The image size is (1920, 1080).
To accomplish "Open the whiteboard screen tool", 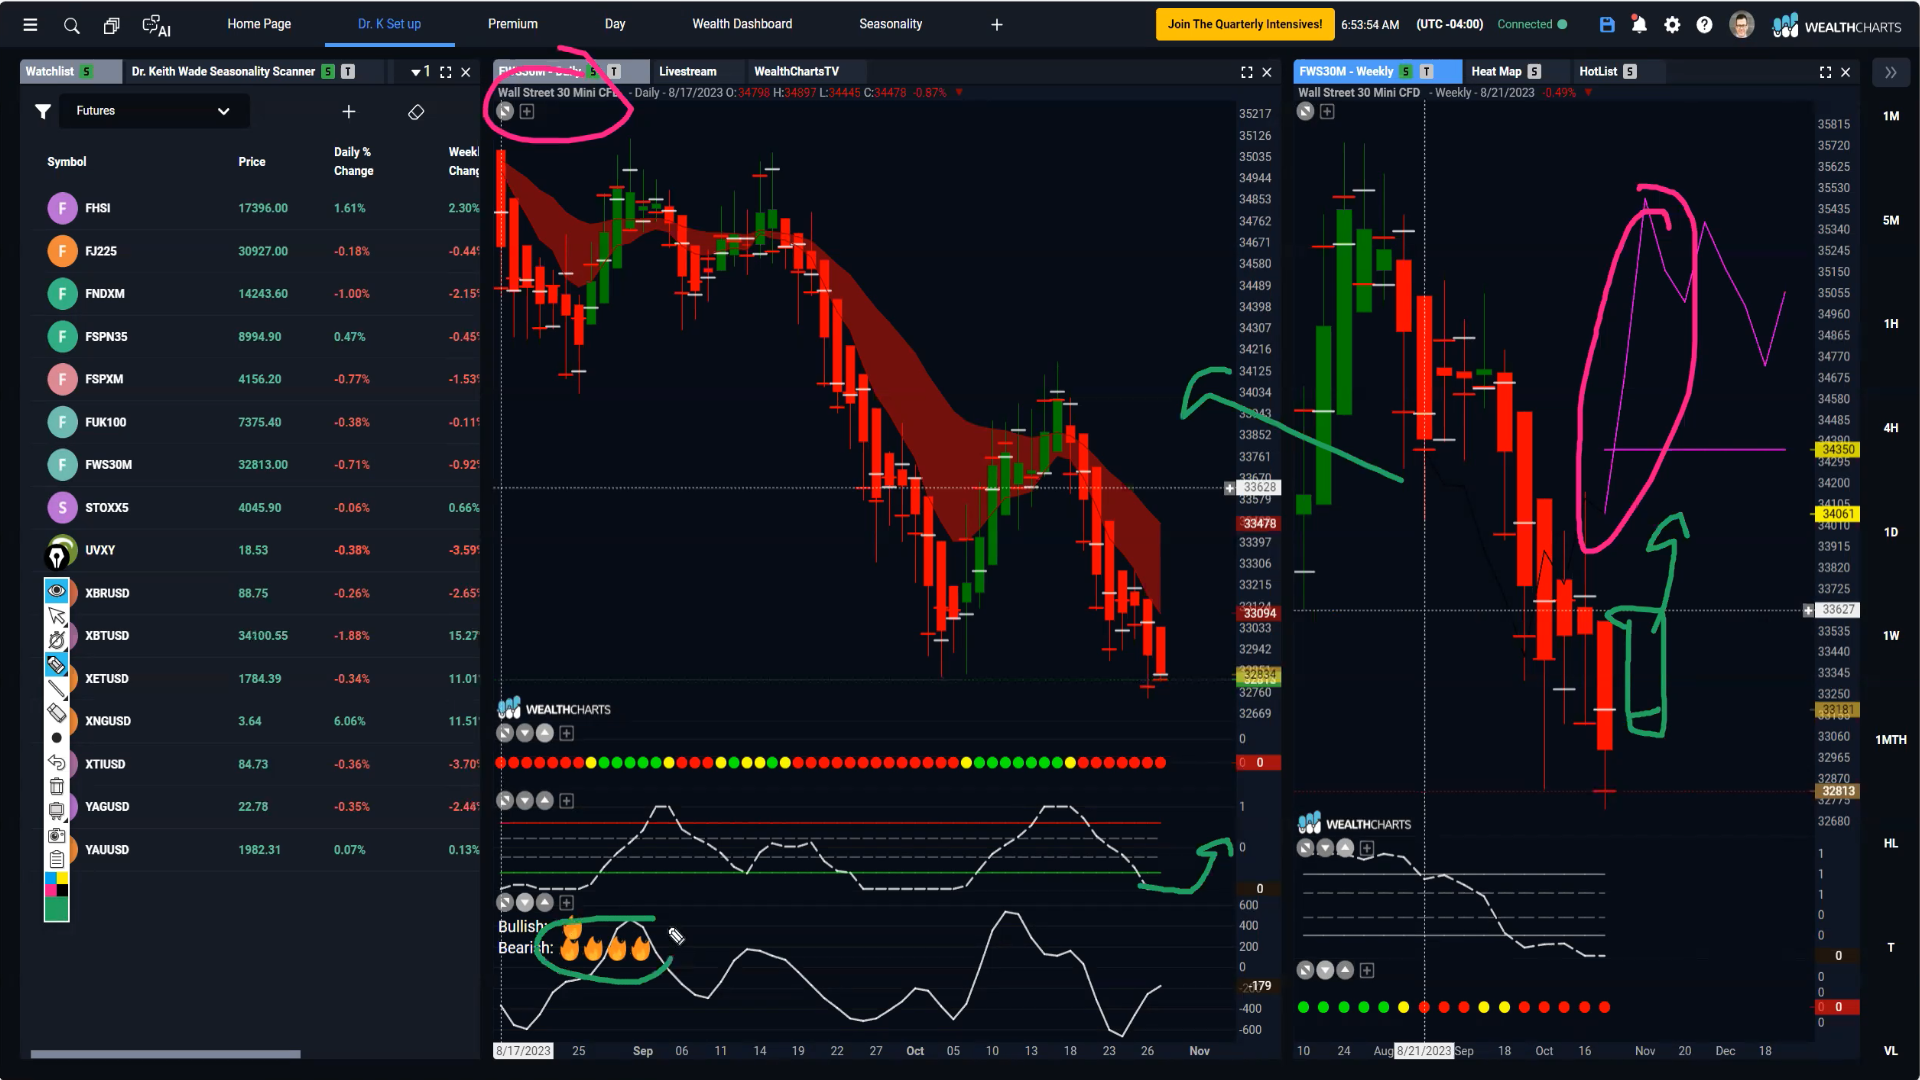I will (57, 810).
